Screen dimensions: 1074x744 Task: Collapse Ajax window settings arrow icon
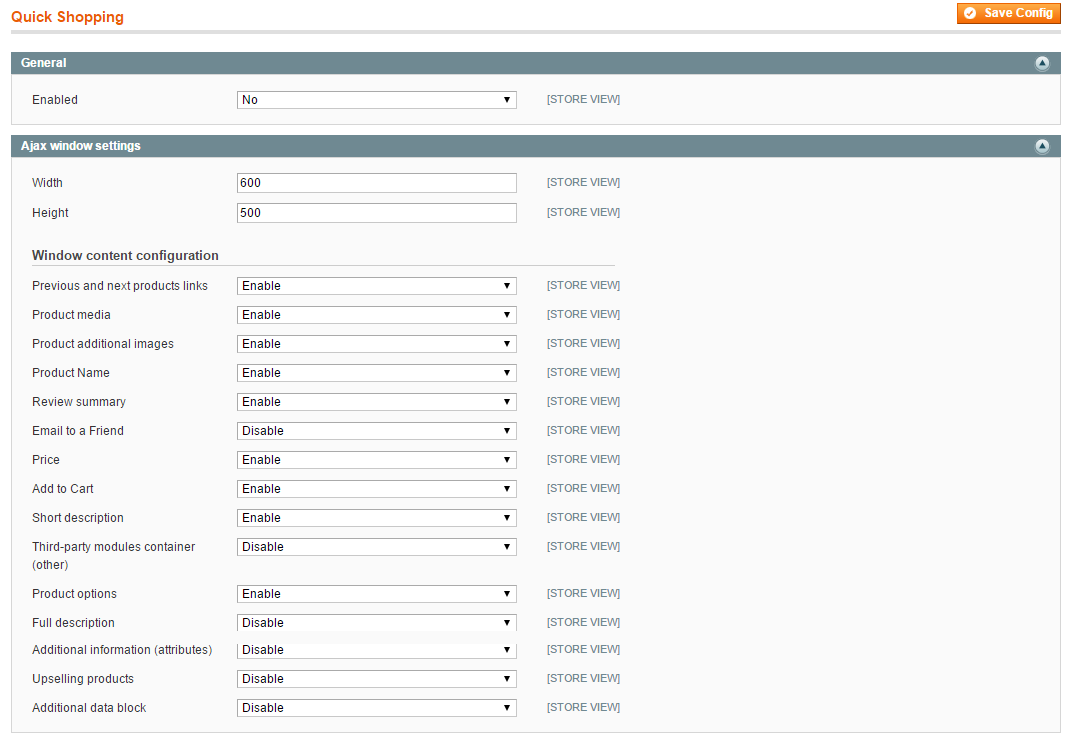point(1042,146)
